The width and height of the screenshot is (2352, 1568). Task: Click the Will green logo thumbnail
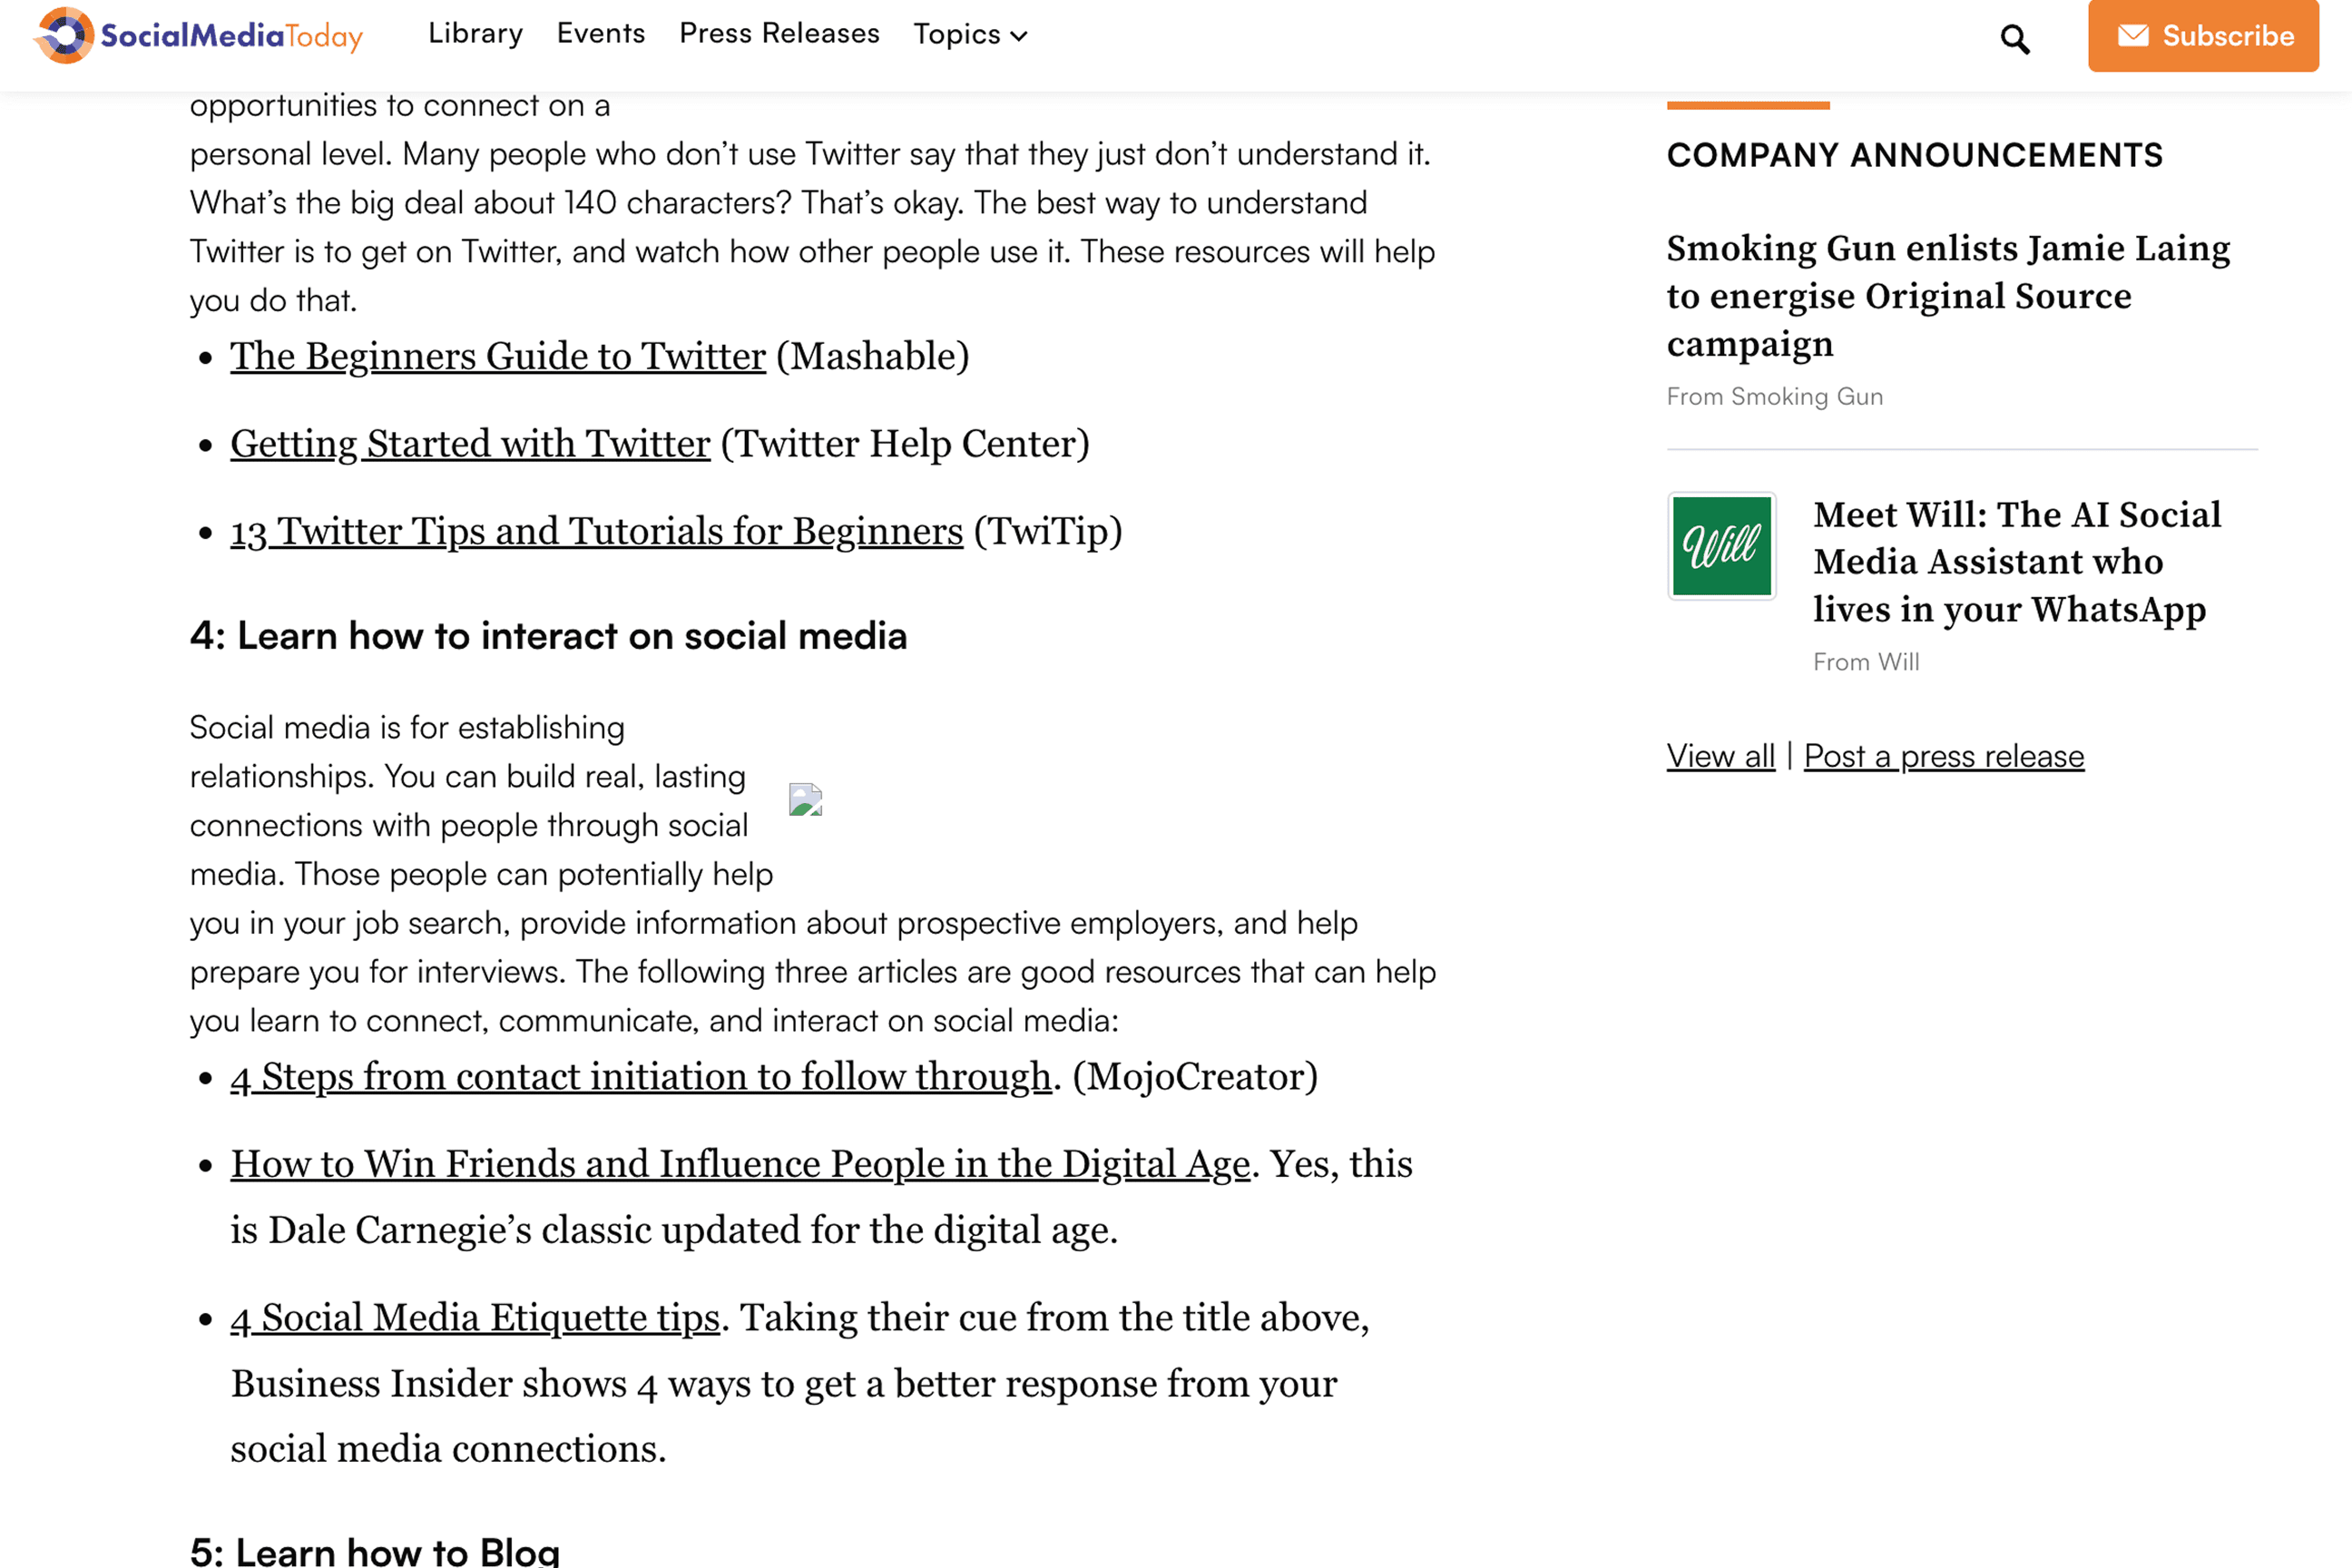(1721, 546)
